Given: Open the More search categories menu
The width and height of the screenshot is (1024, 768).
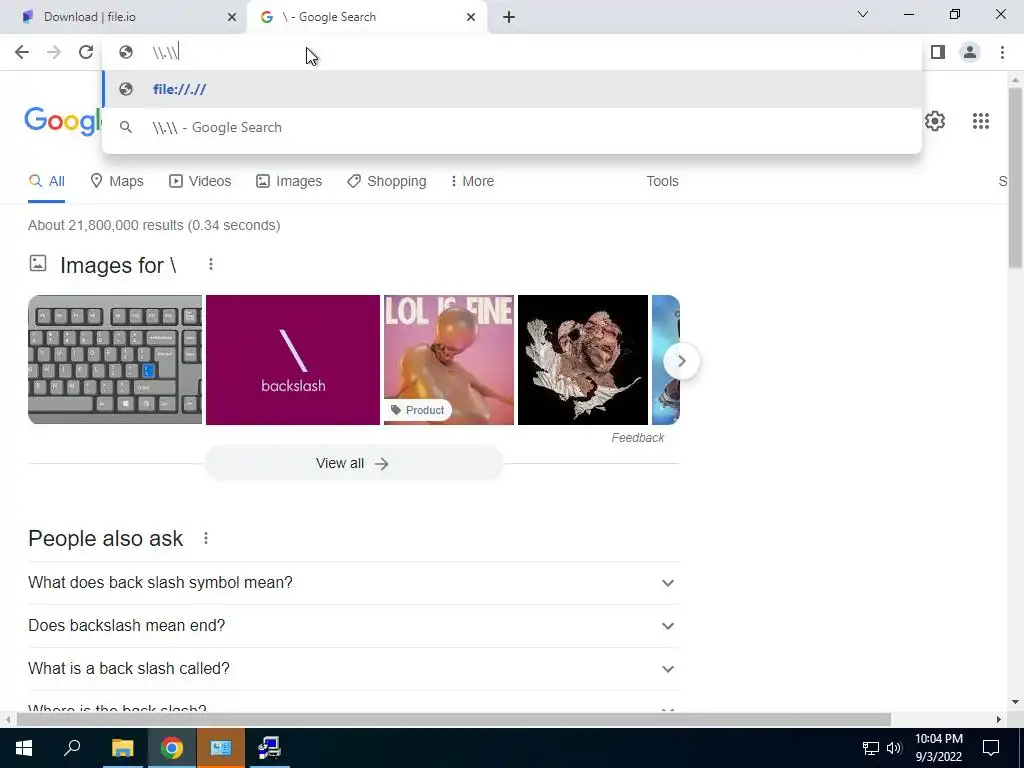Looking at the screenshot, I should [472, 182].
